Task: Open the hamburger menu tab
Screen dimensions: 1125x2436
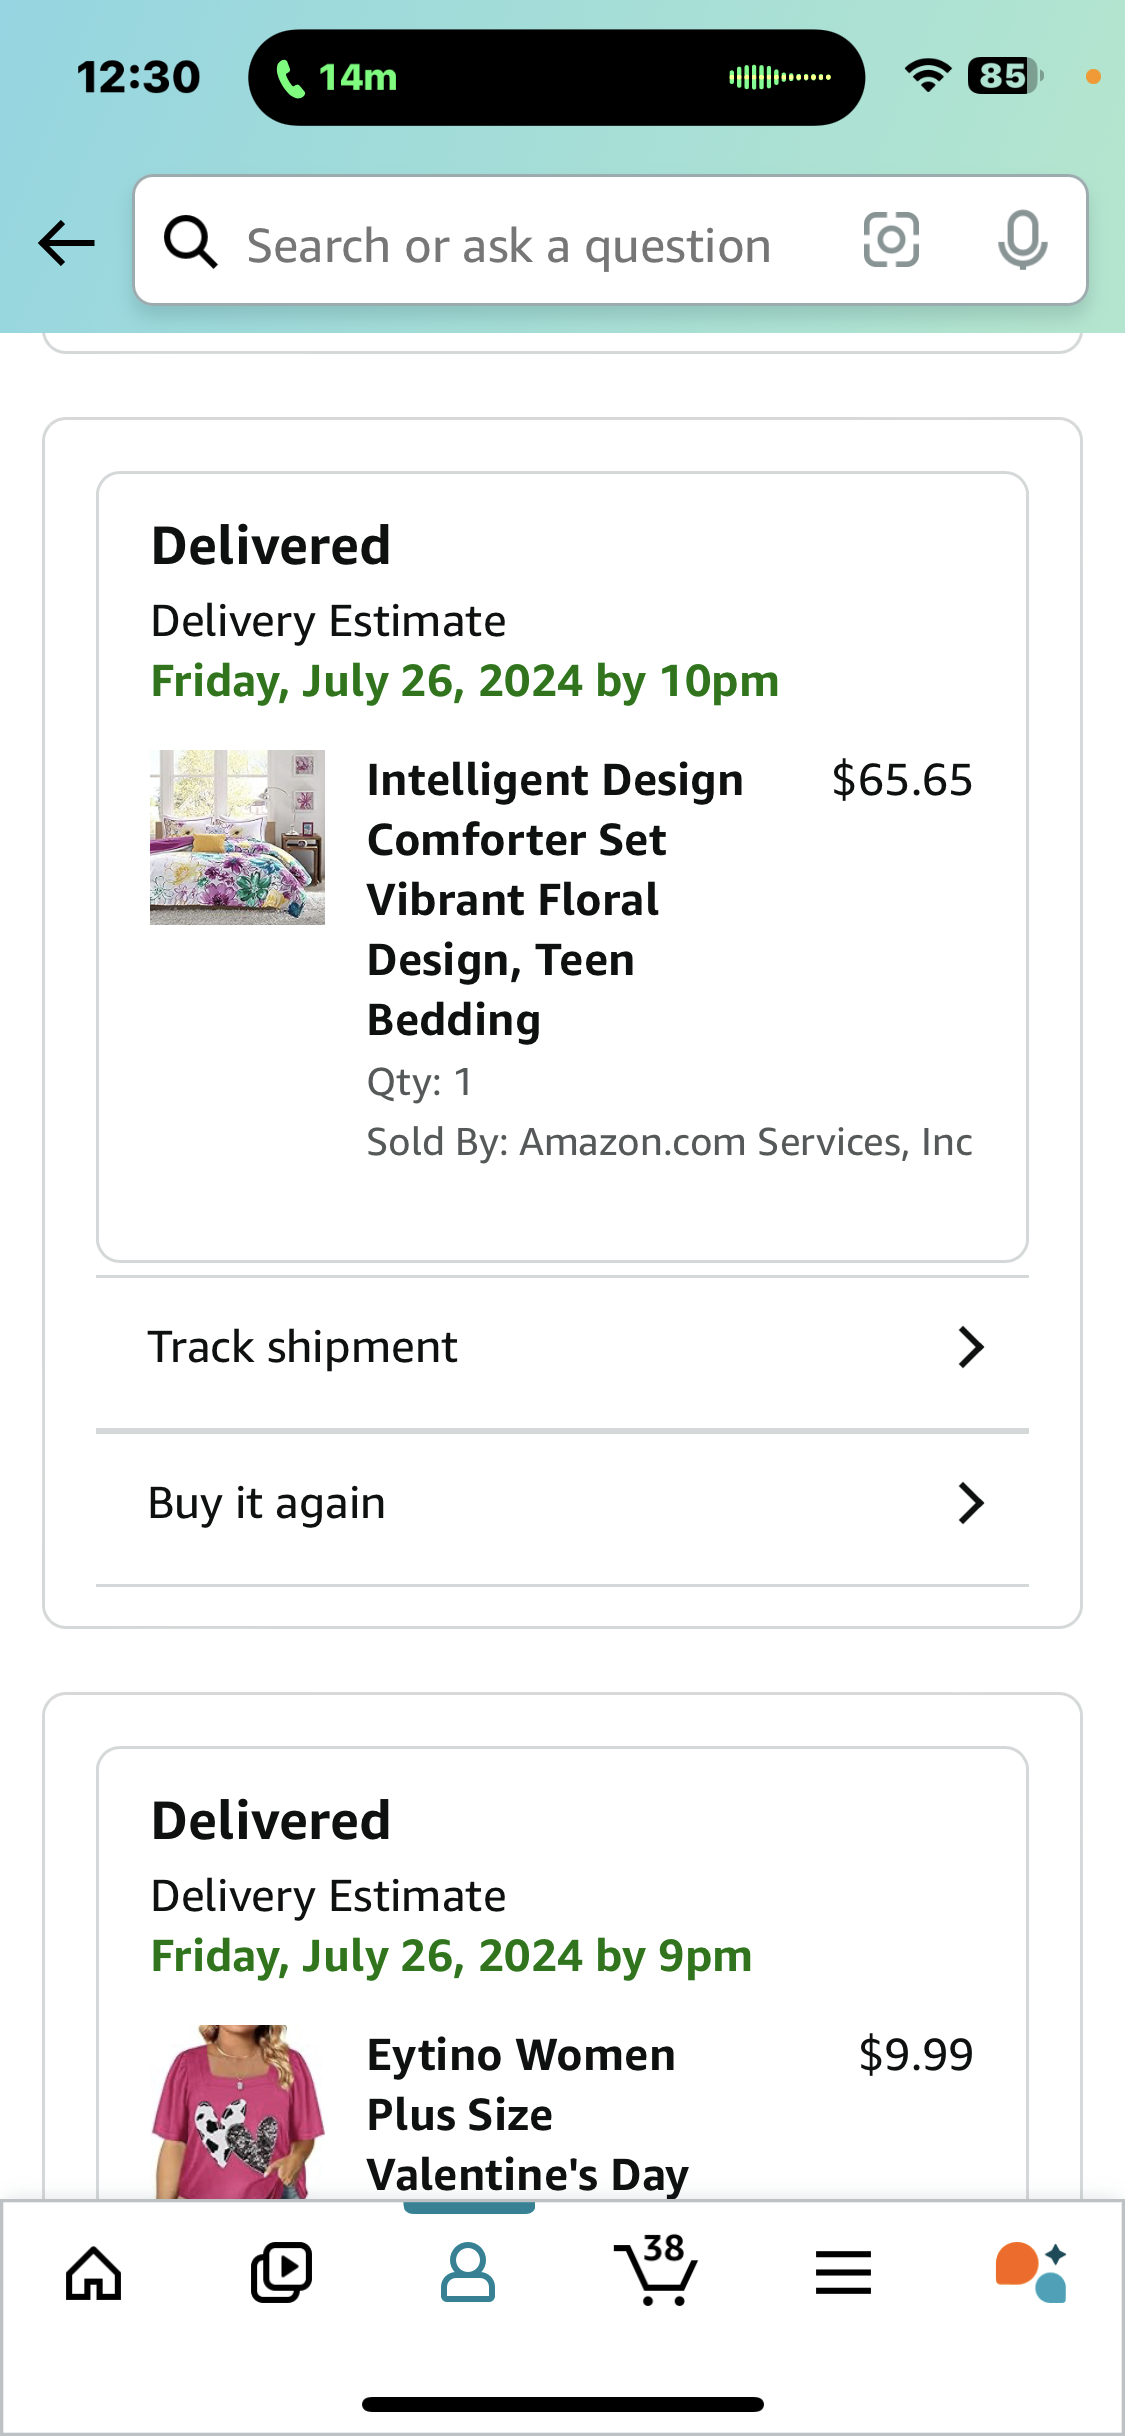Action: (x=843, y=2273)
